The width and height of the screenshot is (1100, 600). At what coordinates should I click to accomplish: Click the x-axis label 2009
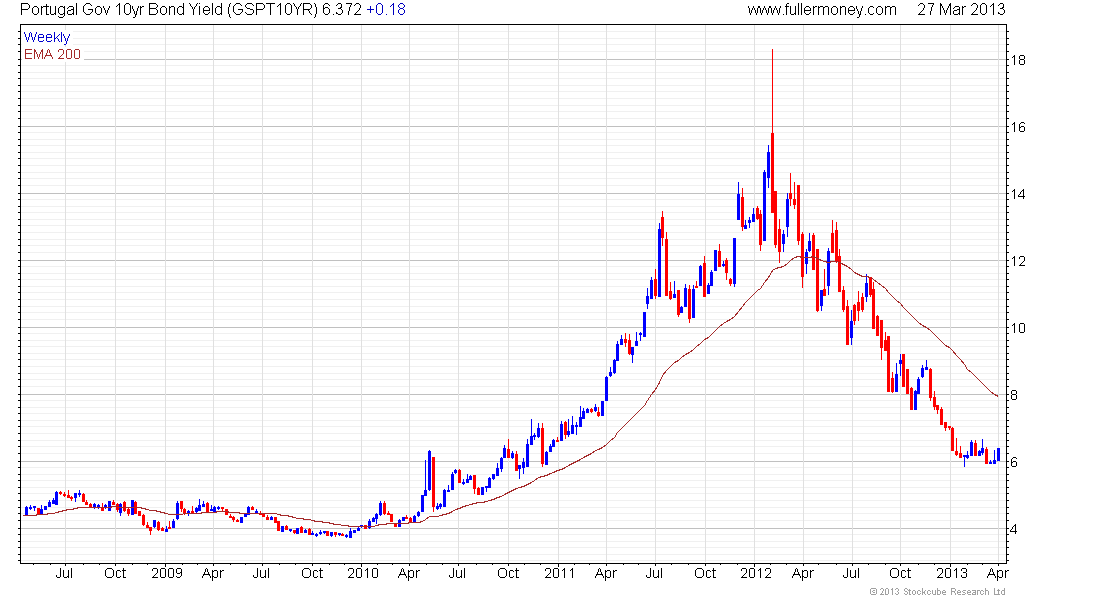(167, 573)
